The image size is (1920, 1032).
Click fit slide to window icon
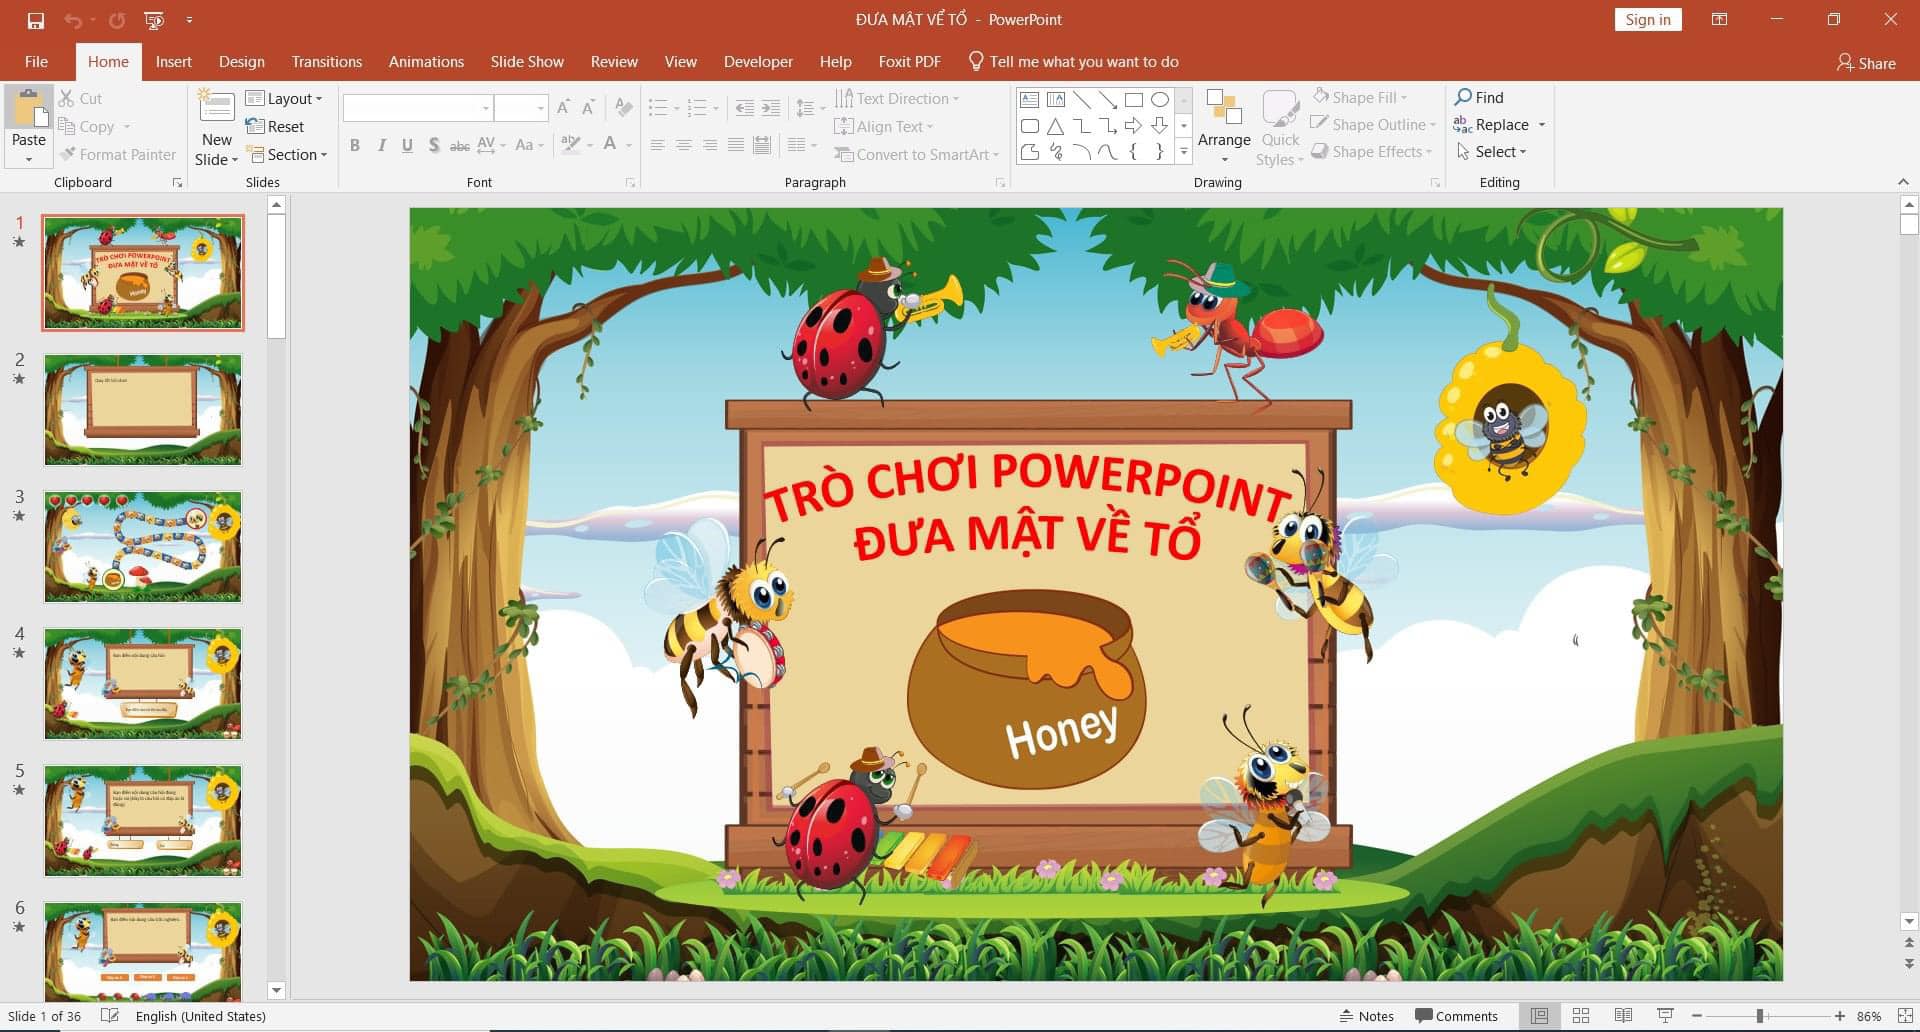pyautogui.click(x=1905, y=1016)
